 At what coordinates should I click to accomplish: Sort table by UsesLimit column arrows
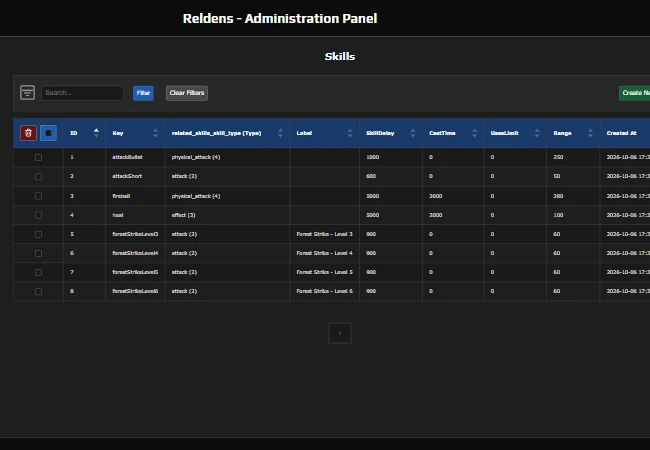click(x=537, y=133)
